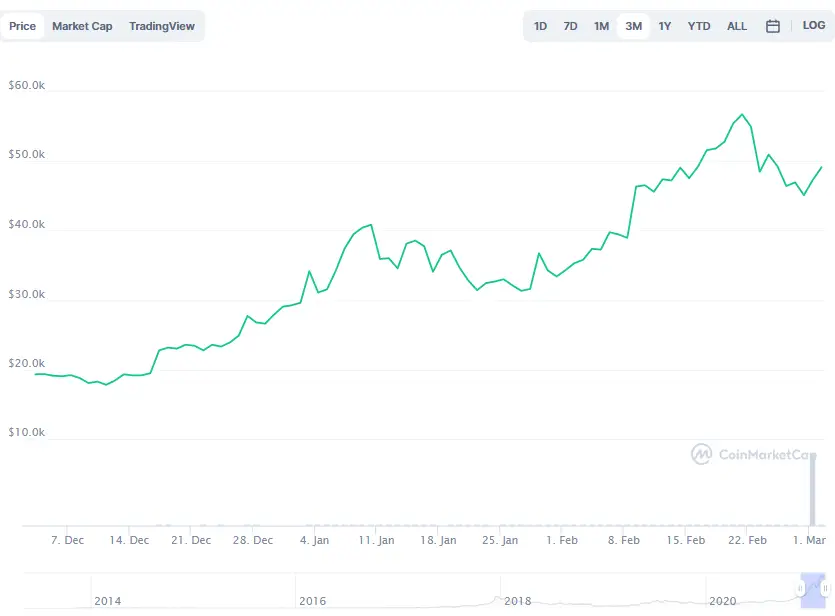Click the tall volume bar near 1. Mar
Screen dimensions: 835x616
(813, 490)
